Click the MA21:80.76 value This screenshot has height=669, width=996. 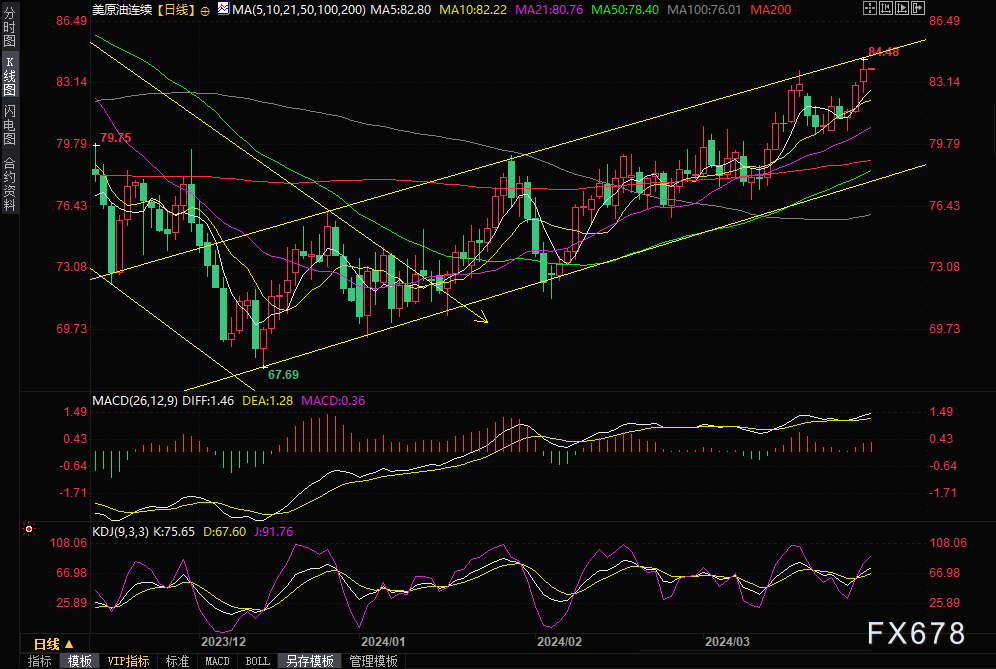coord(549,10)
